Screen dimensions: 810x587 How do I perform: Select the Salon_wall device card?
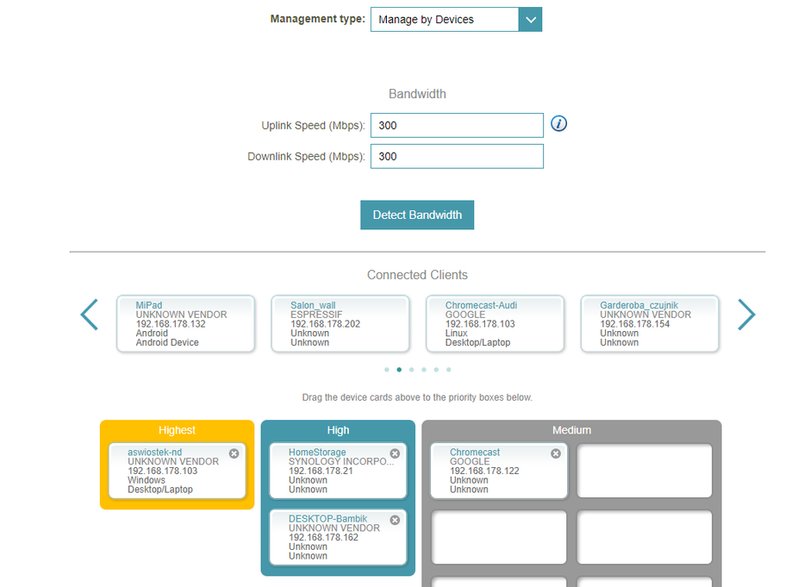(340, 324)
